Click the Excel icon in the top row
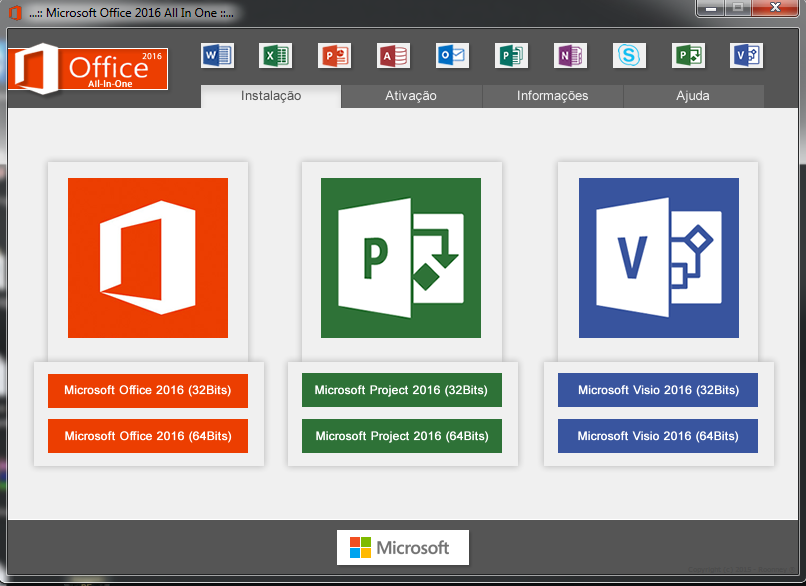 coord(276,56)
